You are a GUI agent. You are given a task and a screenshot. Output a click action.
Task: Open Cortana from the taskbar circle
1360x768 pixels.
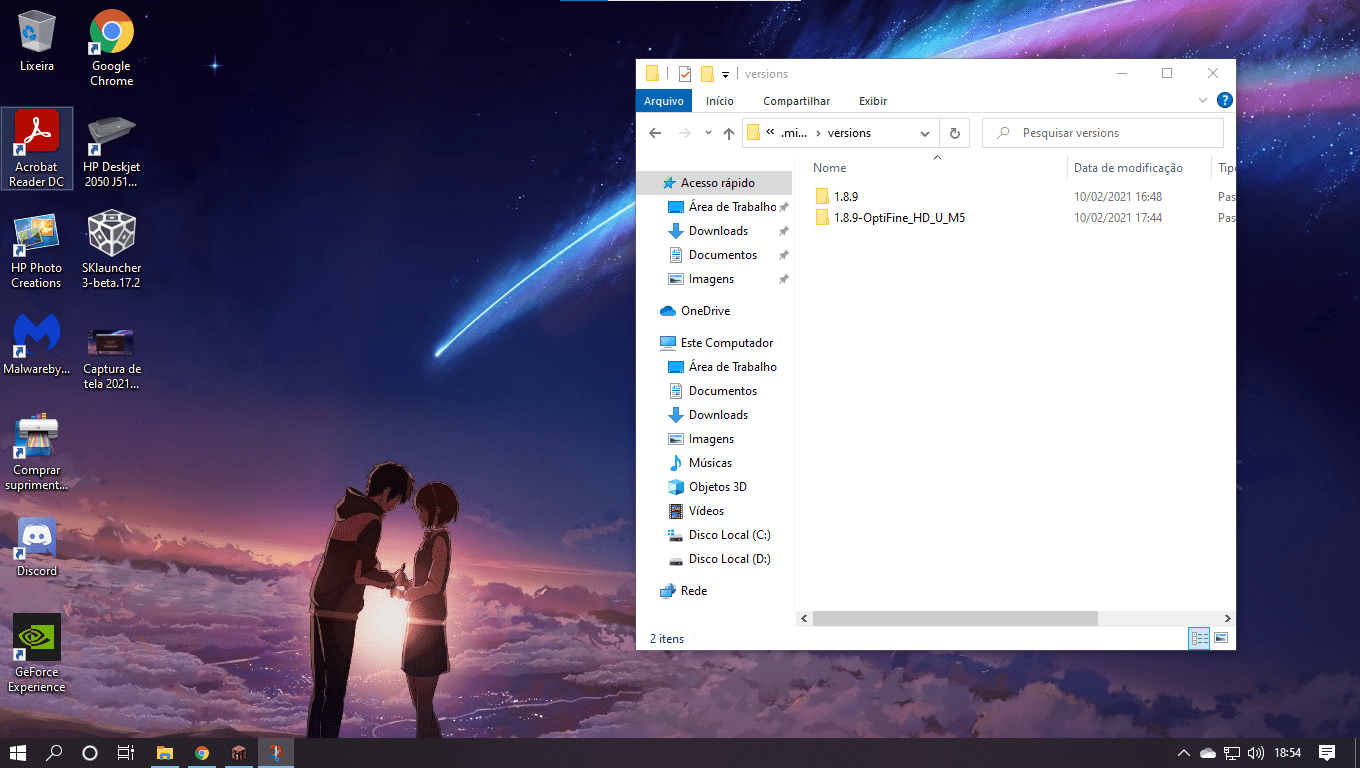coord(90,753)
